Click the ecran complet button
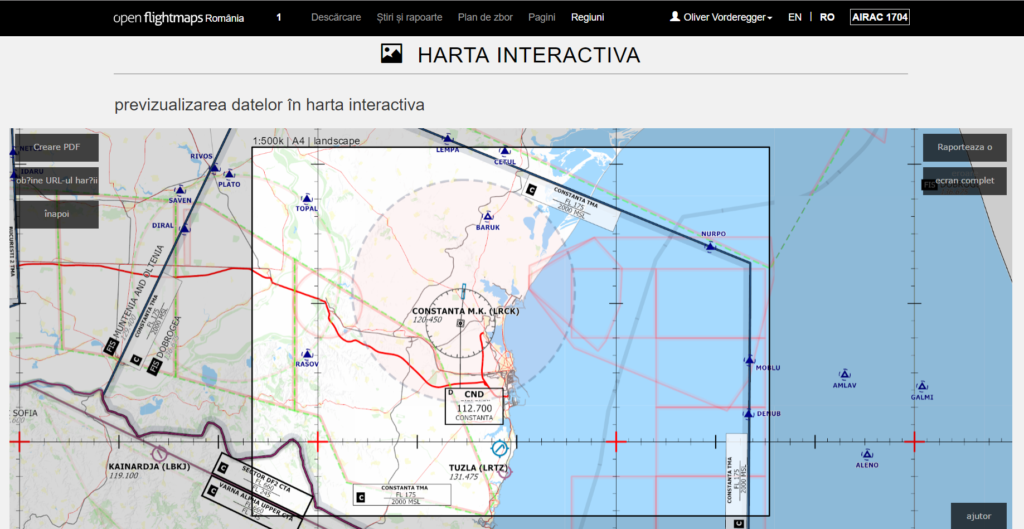1024x529 pixels. coord(964,181)
